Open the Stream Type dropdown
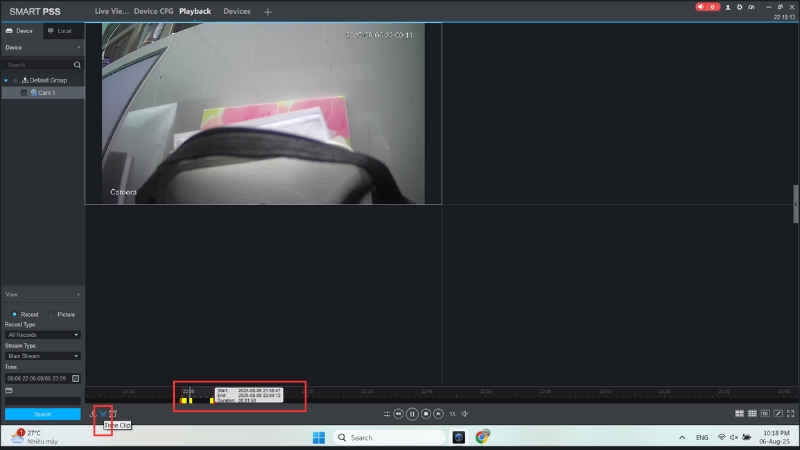The image size is (800, 450). [41, 355]
